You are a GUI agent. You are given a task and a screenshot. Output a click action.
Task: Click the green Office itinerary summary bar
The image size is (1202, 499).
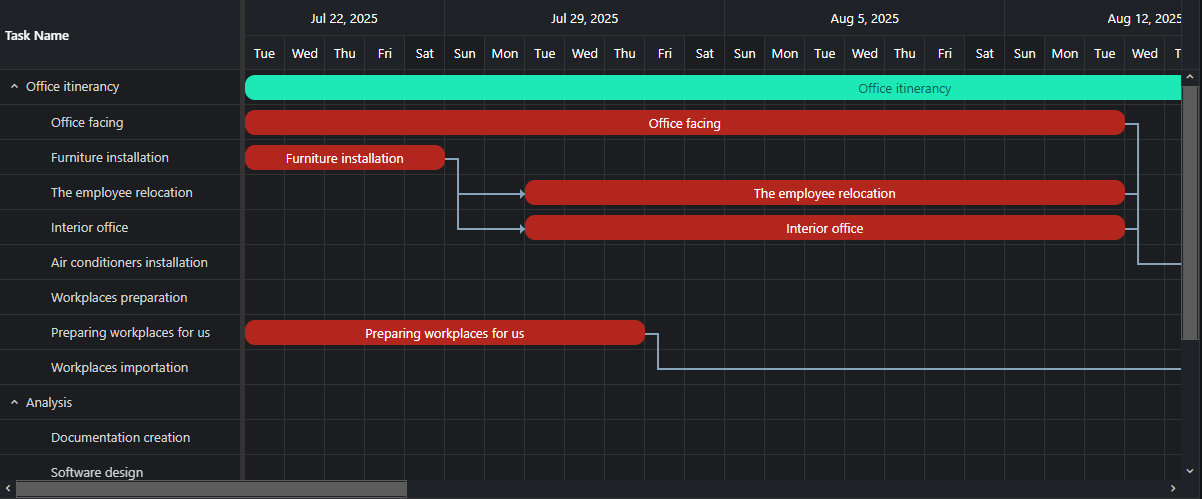[713, 88]
